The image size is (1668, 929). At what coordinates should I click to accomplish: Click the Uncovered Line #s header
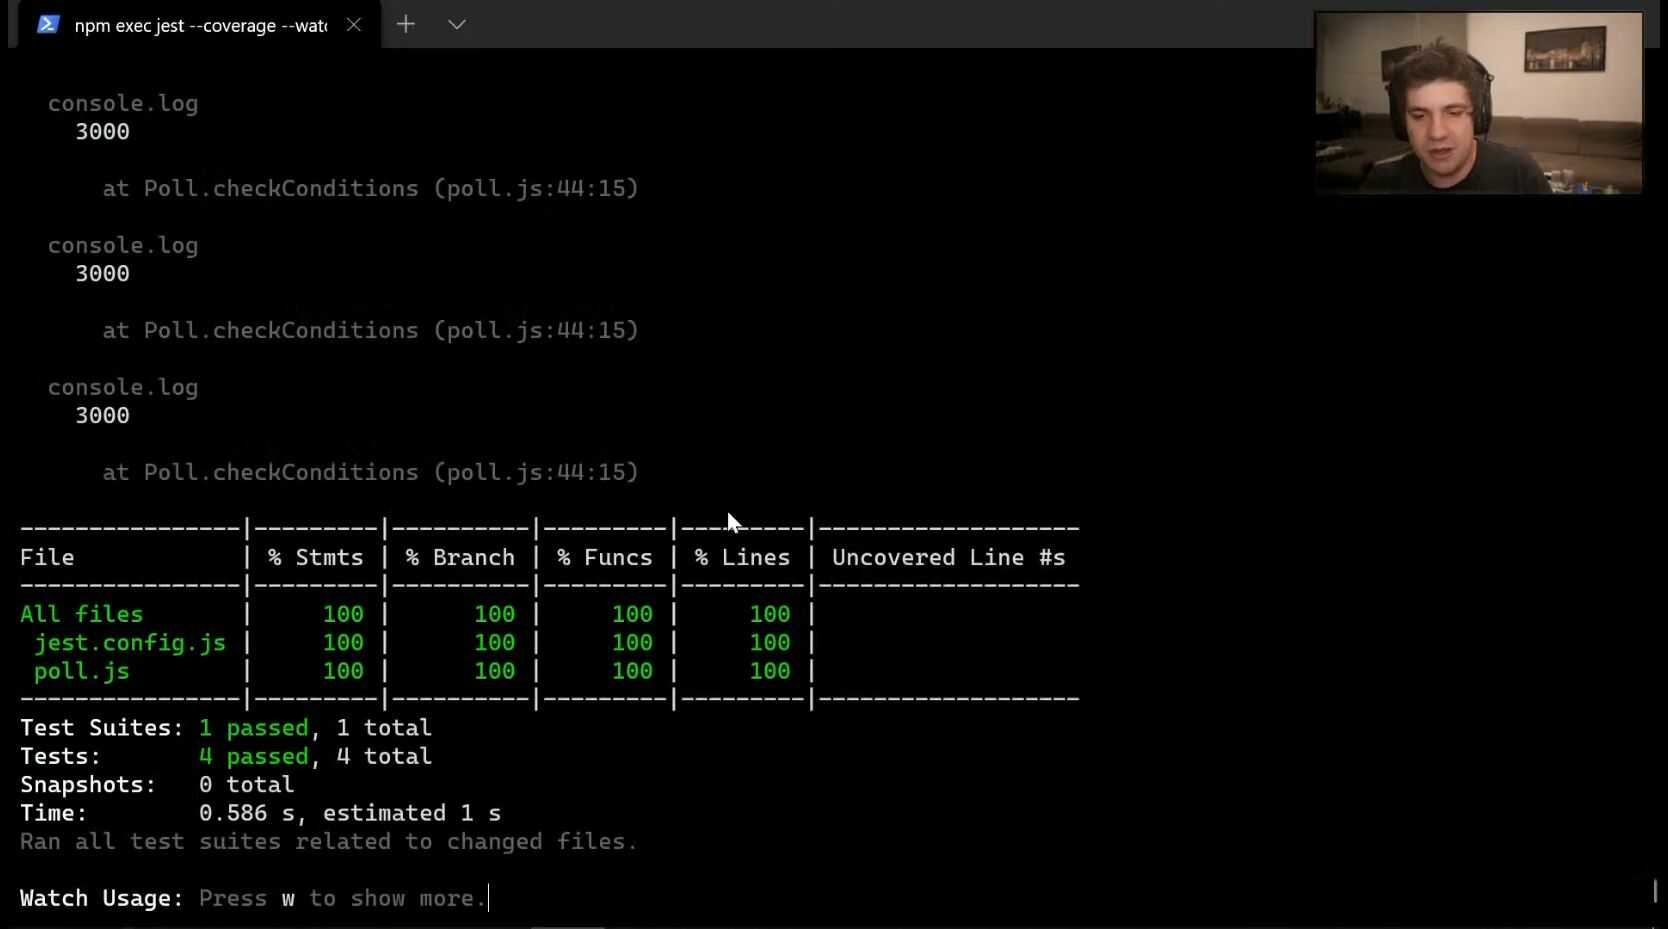[948, 557]
